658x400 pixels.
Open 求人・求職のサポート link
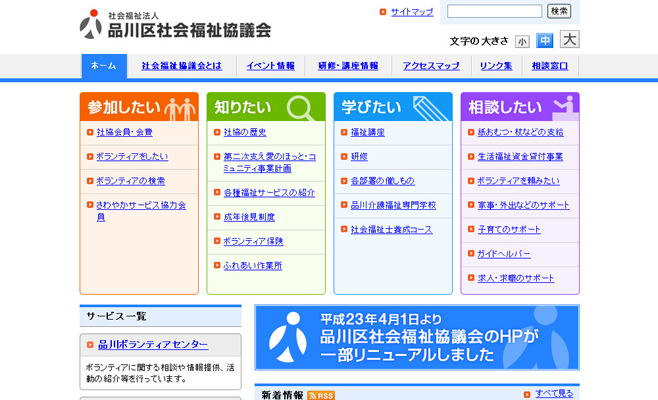(516, 278)
